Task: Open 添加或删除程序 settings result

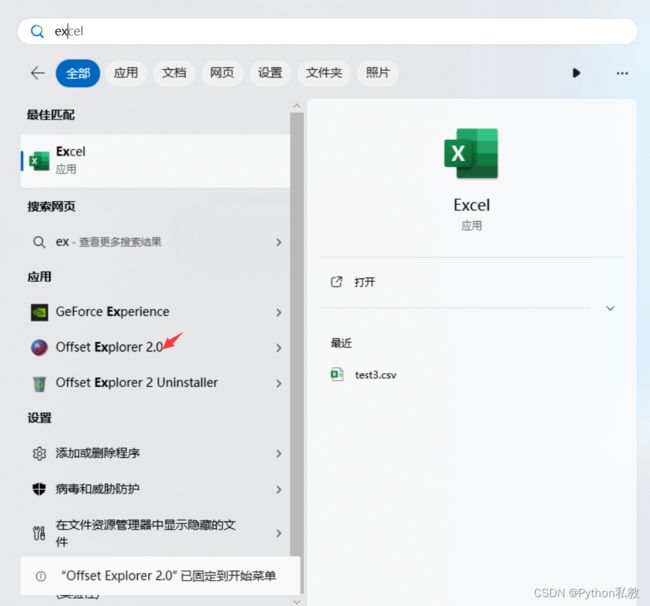Action: point(155,453)
